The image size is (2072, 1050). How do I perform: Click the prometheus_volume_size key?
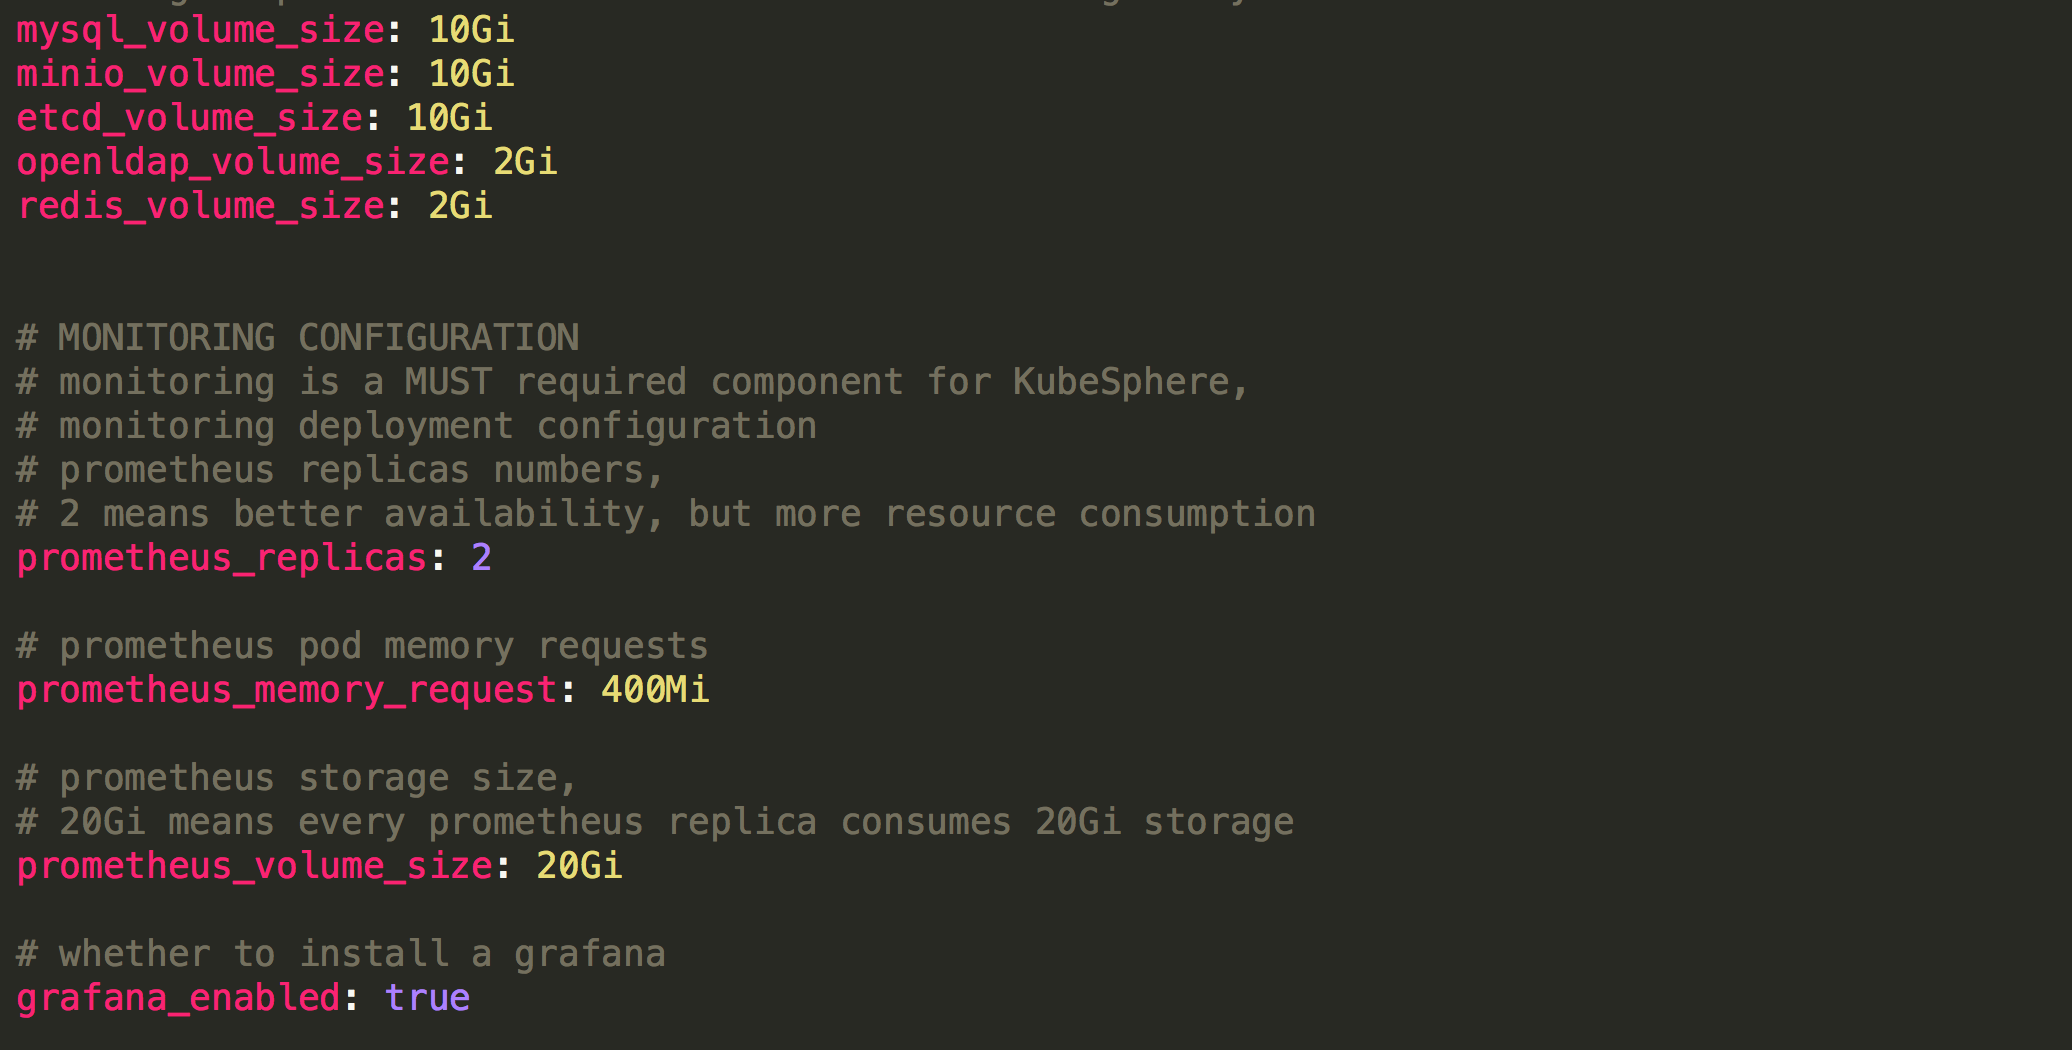pos(254,866)
